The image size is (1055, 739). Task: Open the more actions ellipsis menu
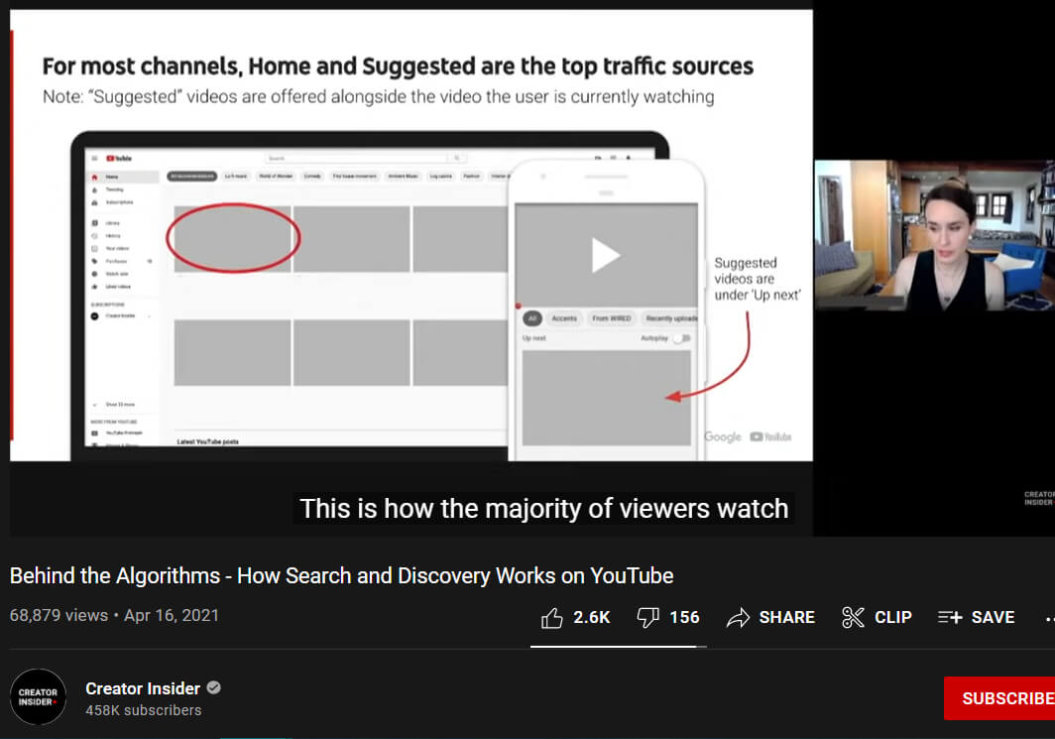tap(1049, 618)
